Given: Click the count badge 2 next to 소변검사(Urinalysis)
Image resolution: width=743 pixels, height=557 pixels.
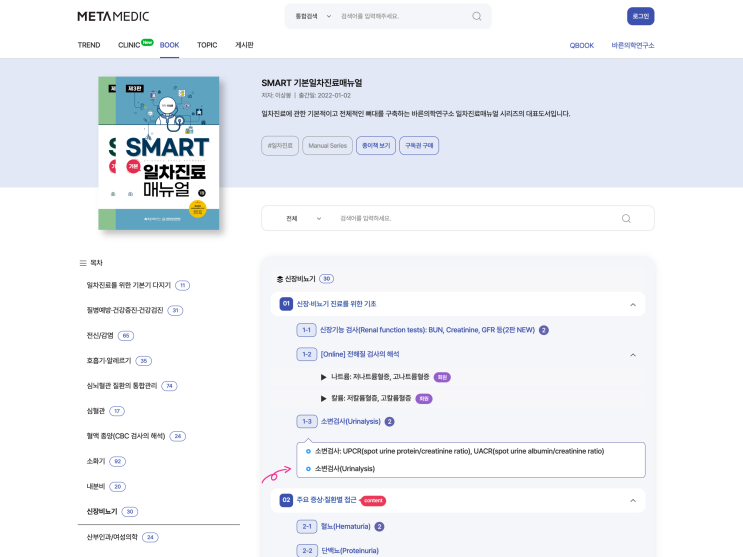Looking at the screenshot, I should click(x=390, y=421).
